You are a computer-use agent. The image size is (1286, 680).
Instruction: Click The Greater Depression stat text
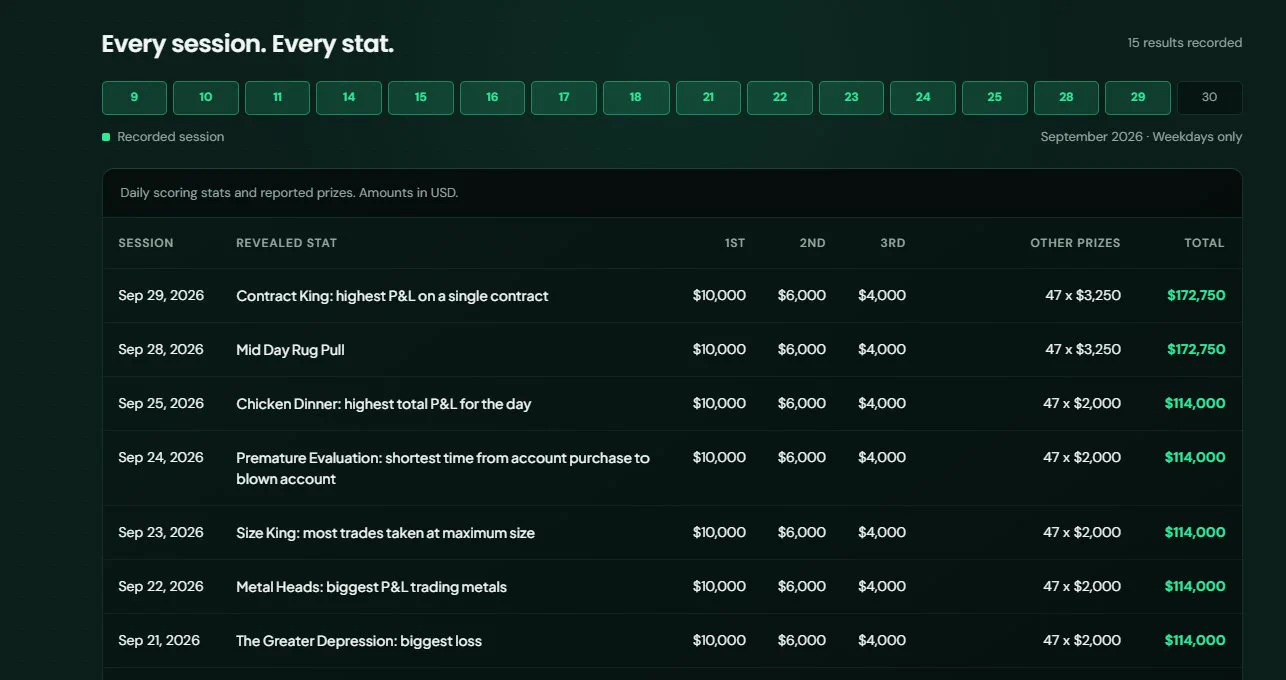(359, 641)
